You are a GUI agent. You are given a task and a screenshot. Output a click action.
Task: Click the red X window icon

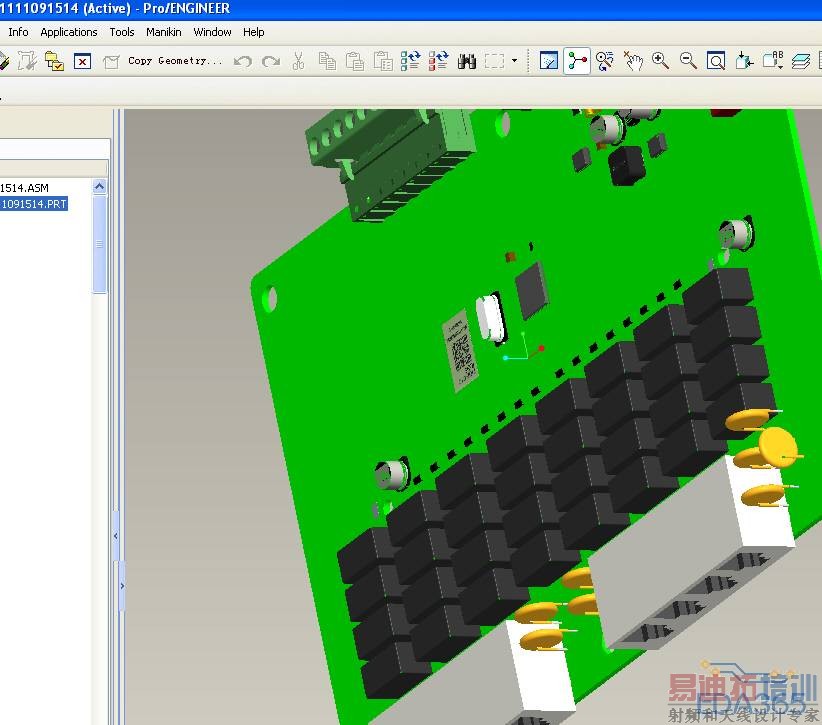[82, 62]
